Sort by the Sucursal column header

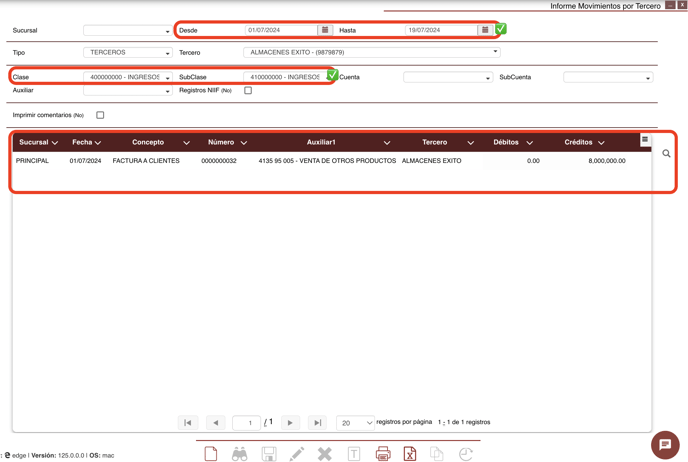pyautogui.click(x=34, y=142)
